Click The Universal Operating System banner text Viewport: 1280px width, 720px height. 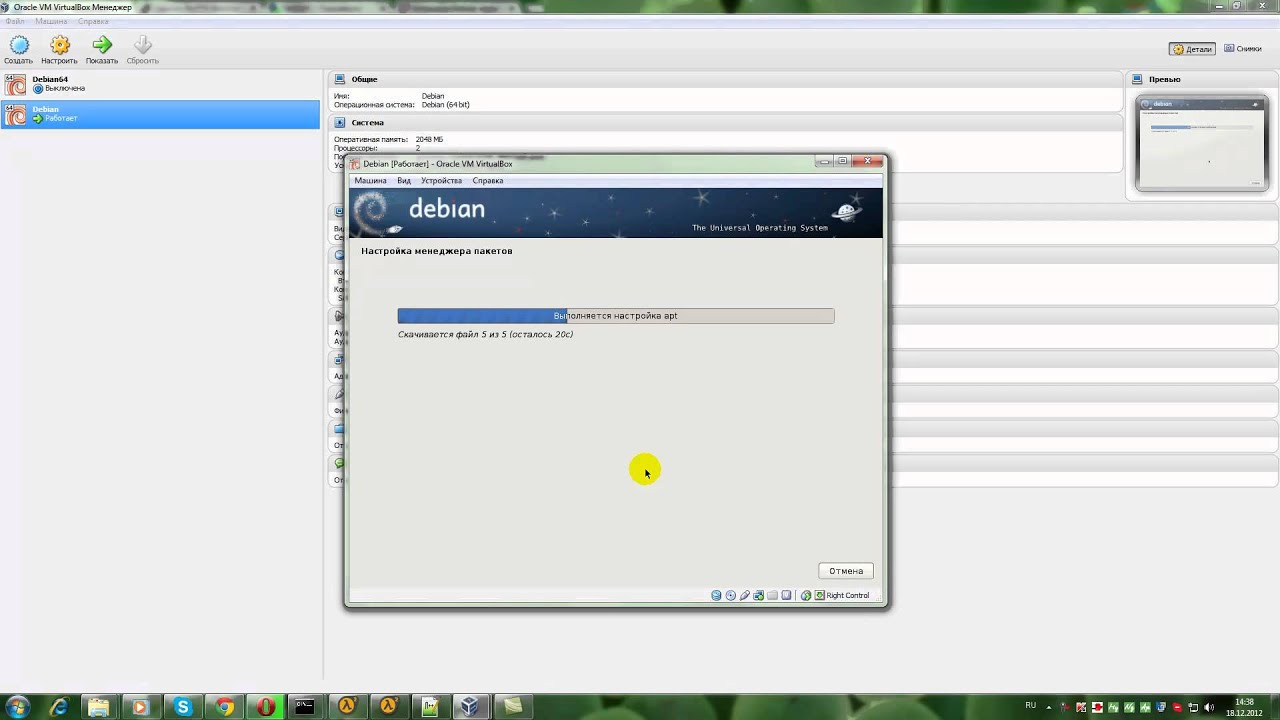pos(760,228)
